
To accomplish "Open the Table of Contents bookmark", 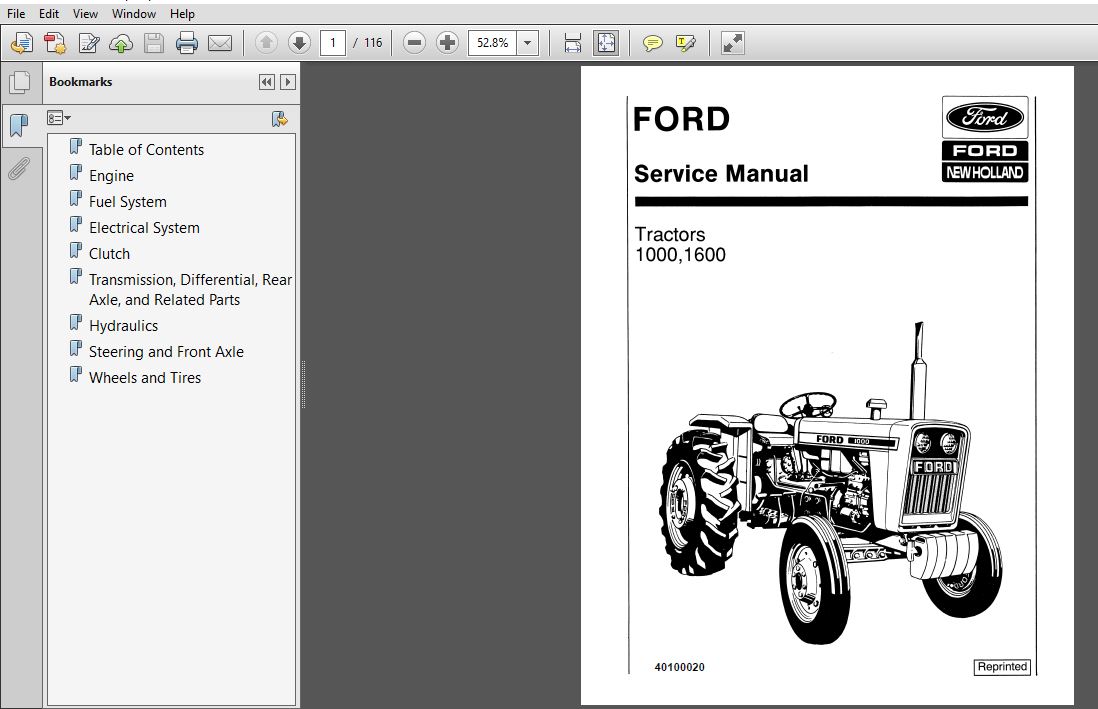I will 146,149.
